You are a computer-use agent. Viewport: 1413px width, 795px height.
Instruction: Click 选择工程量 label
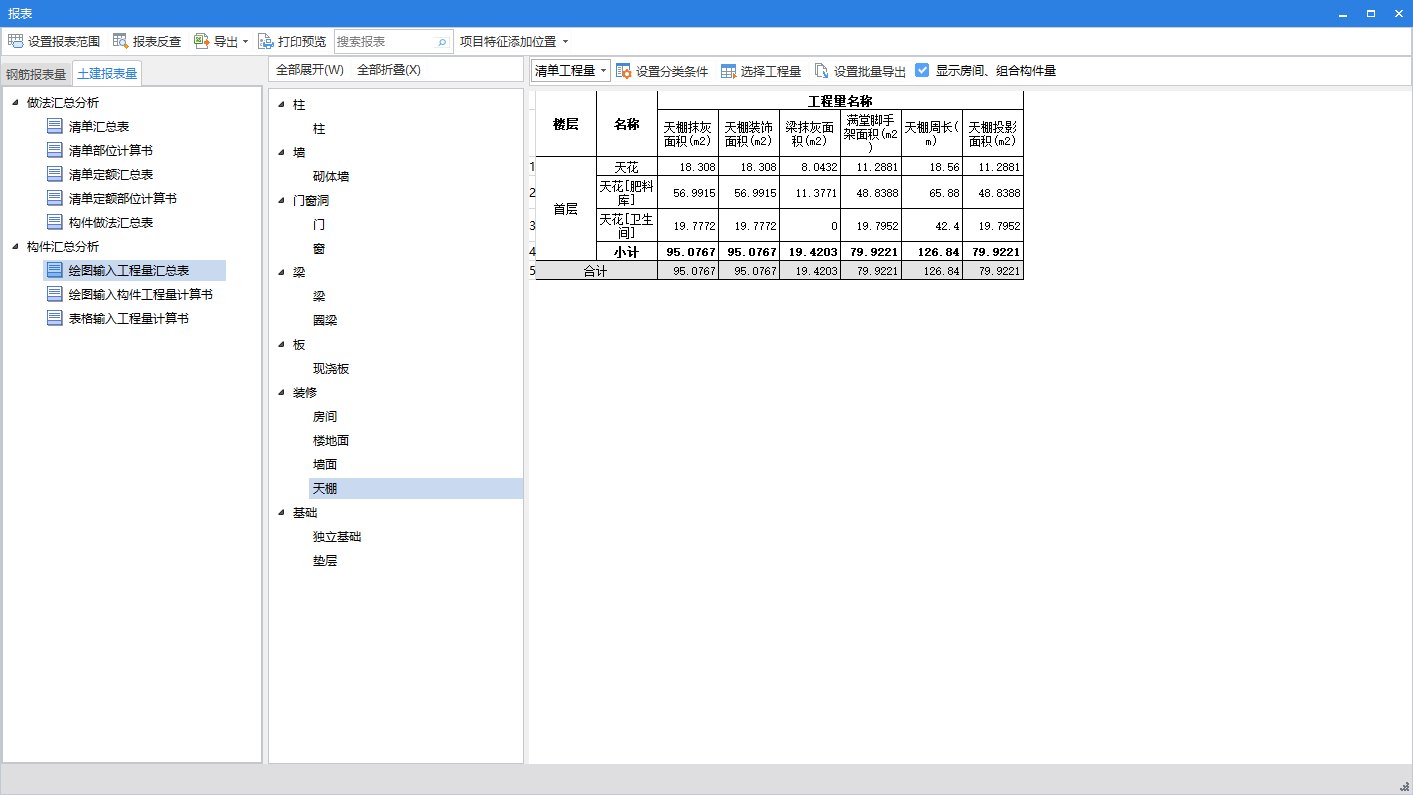coord(771,71)
